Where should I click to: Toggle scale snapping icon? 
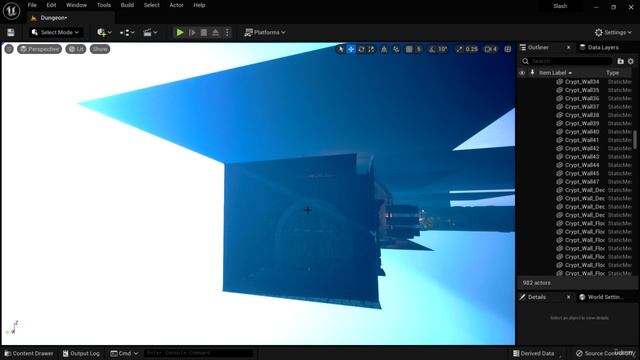click(460, 49)
